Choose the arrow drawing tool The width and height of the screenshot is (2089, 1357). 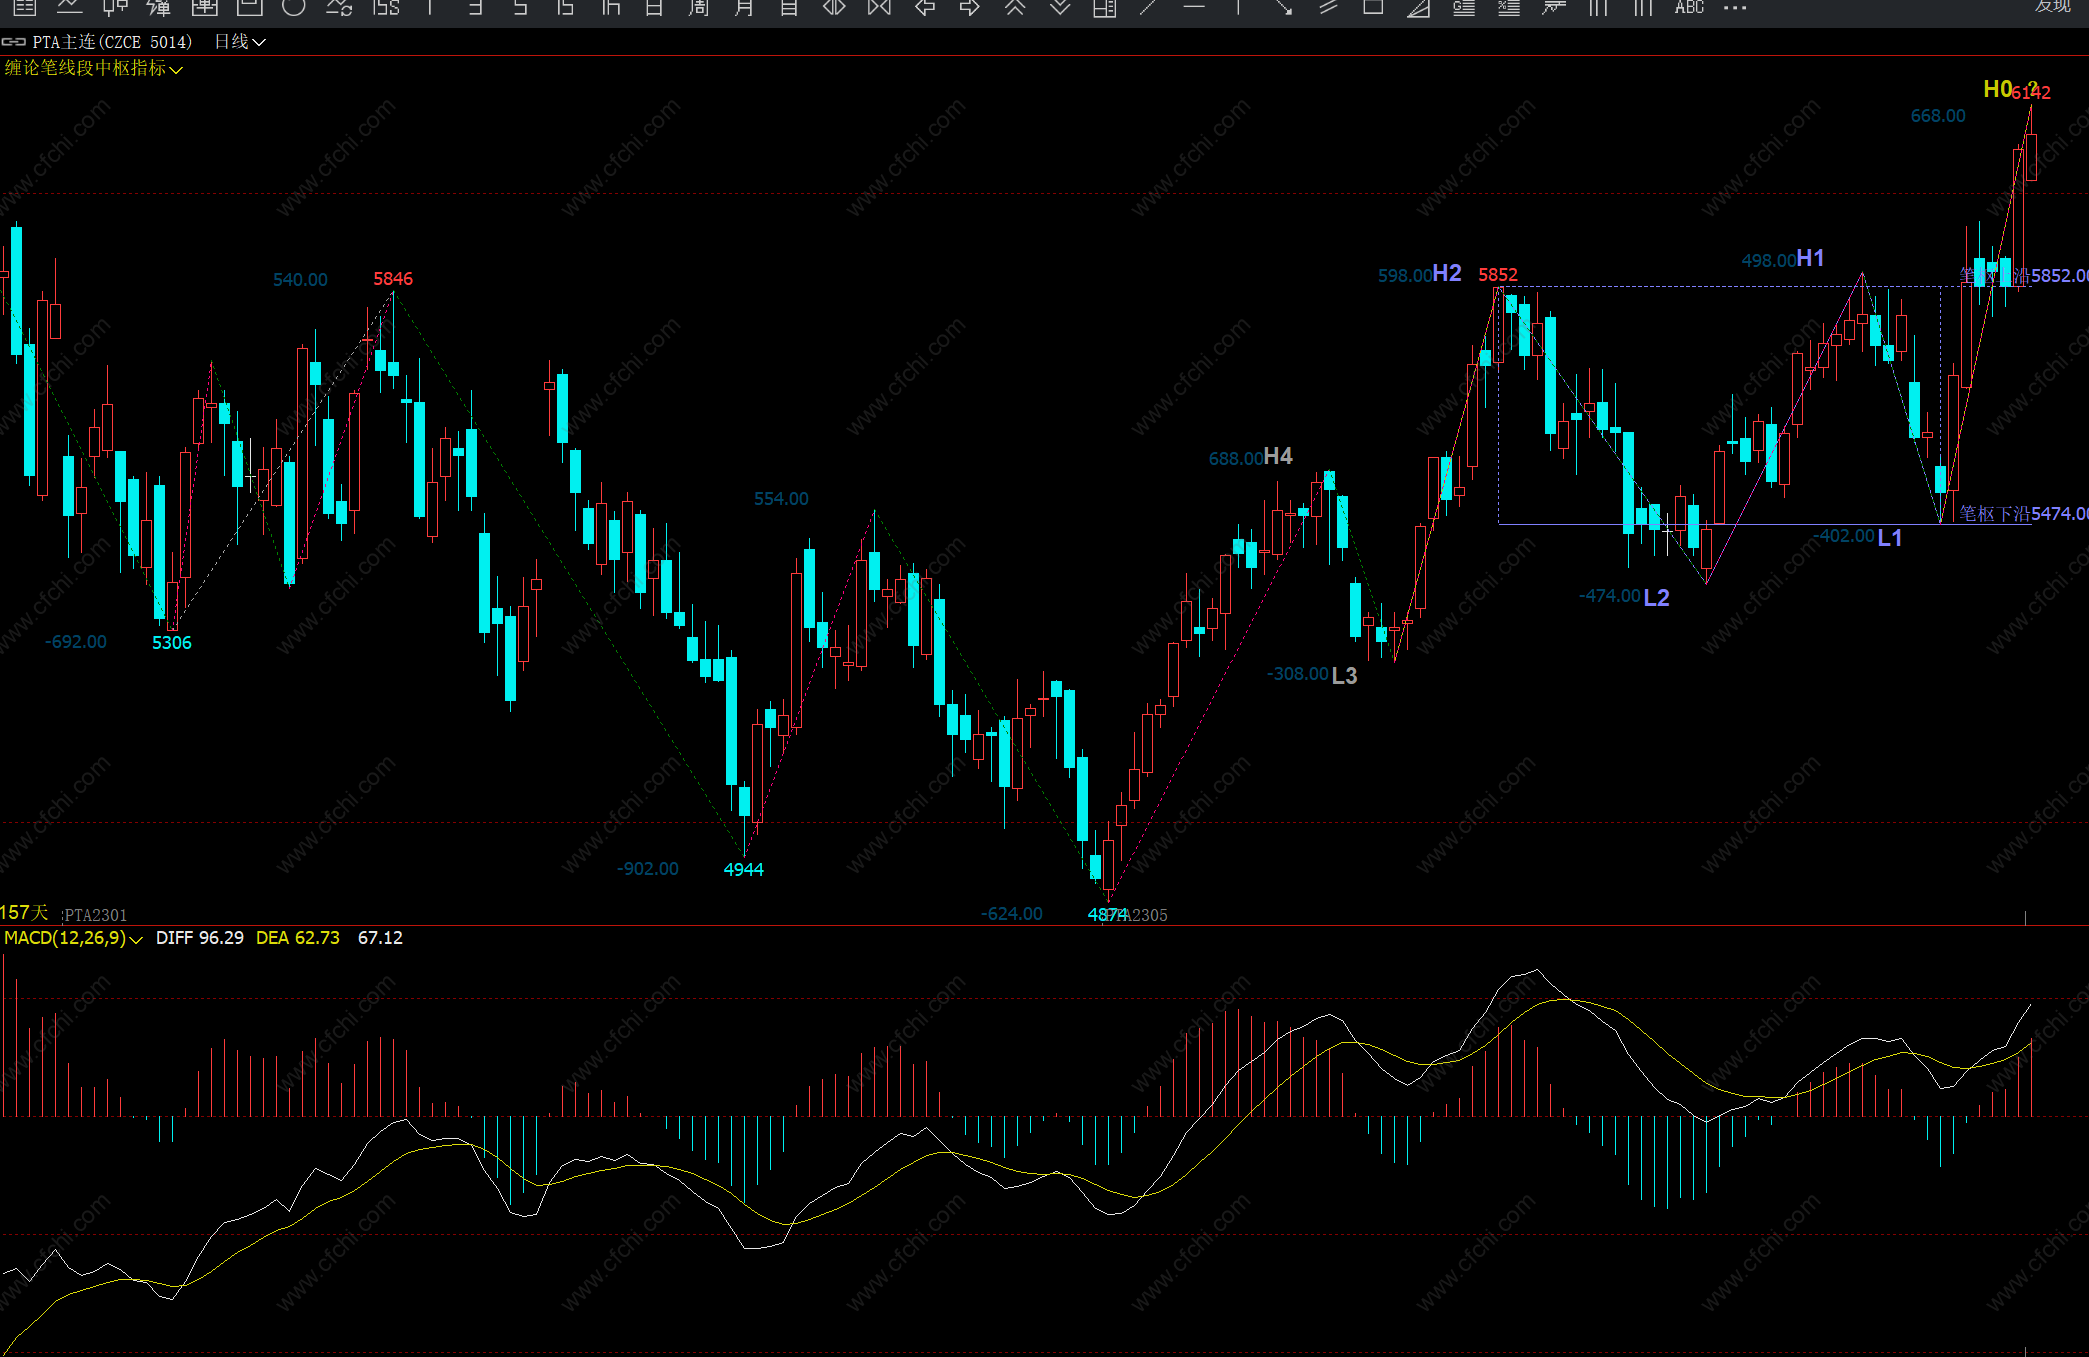pyautogui.click(x=1283, y=8)
